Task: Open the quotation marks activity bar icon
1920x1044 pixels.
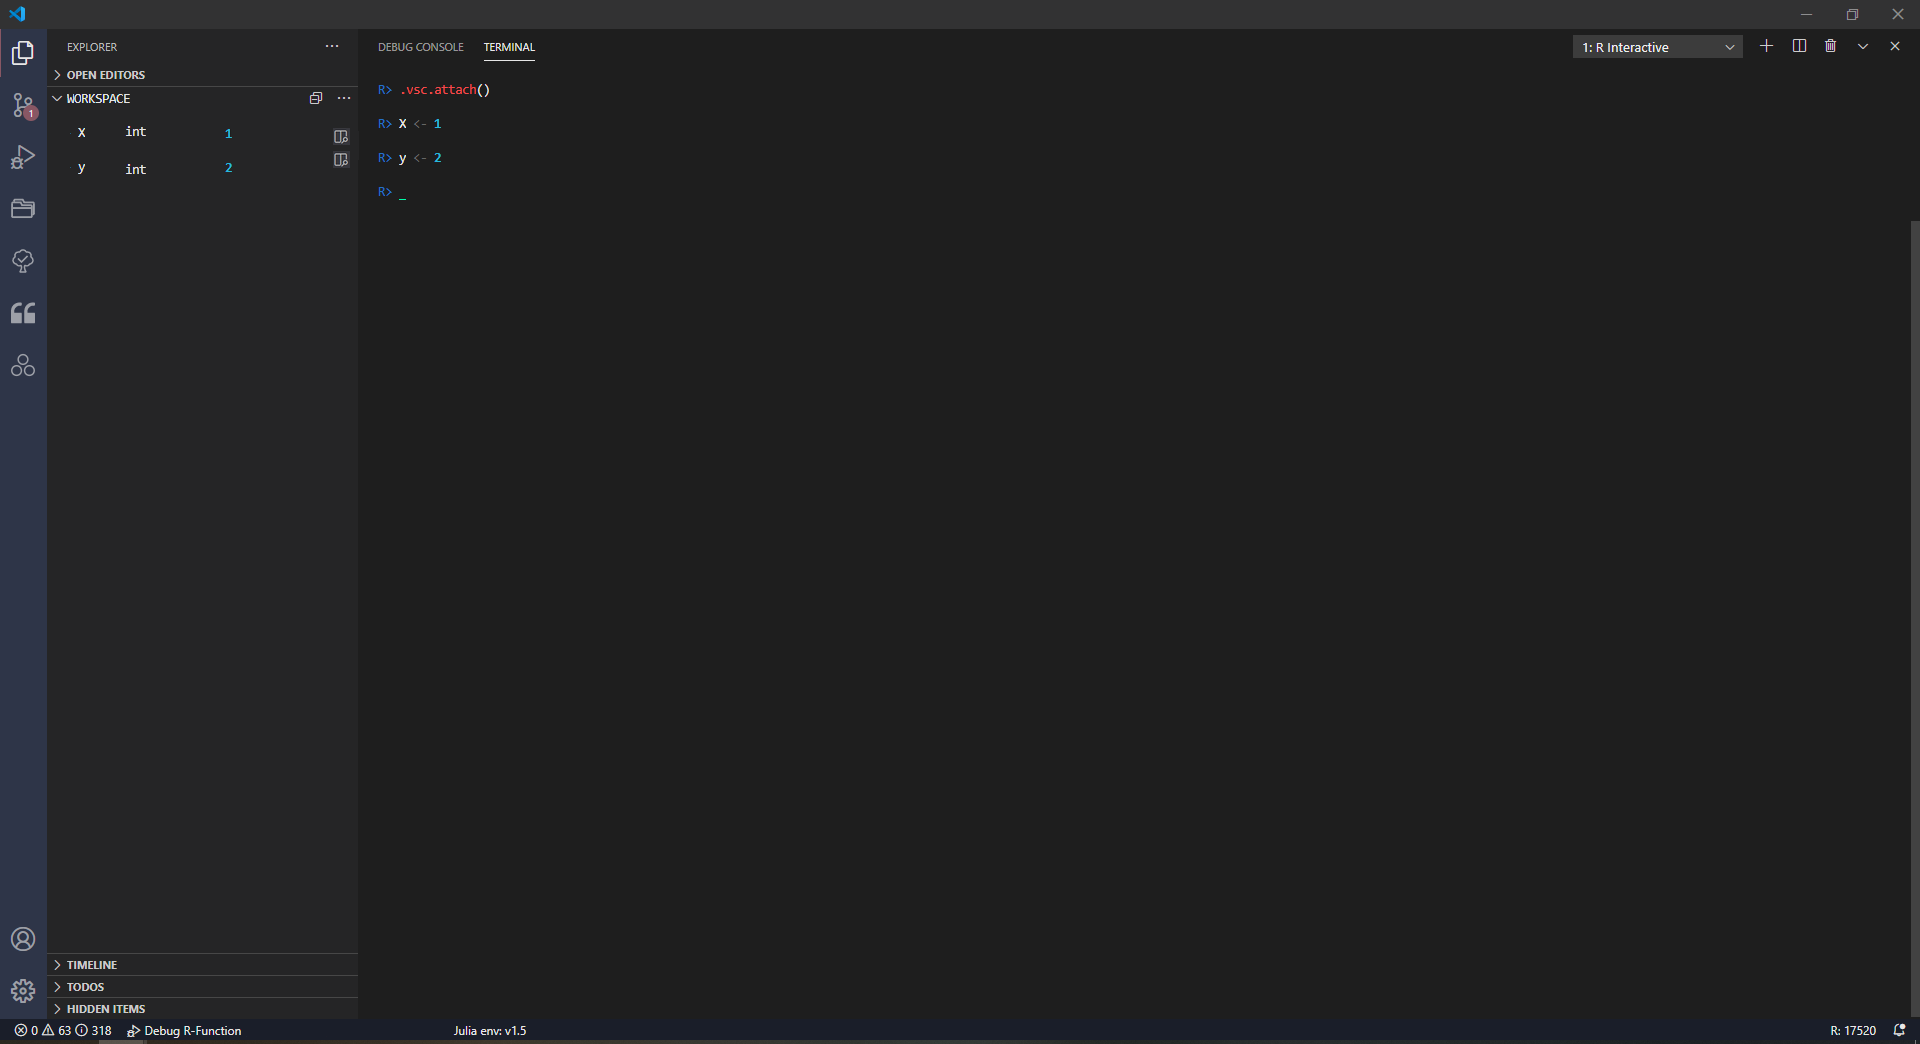Action: point(23,313)
